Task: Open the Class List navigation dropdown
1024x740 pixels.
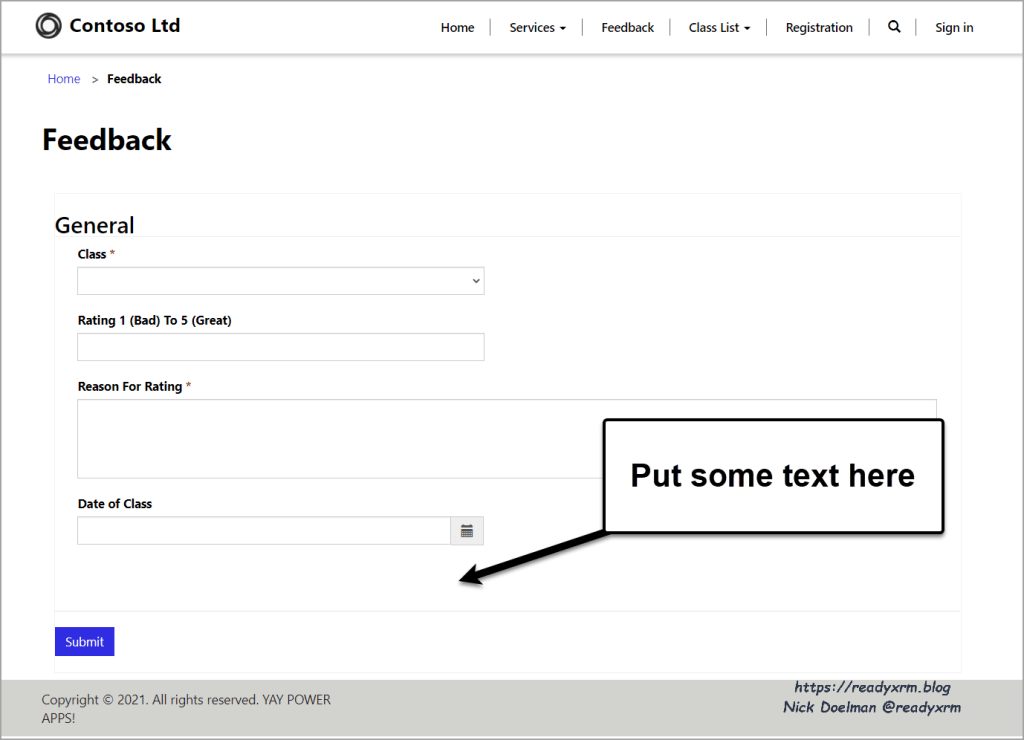Action: (x=719, y=28)
